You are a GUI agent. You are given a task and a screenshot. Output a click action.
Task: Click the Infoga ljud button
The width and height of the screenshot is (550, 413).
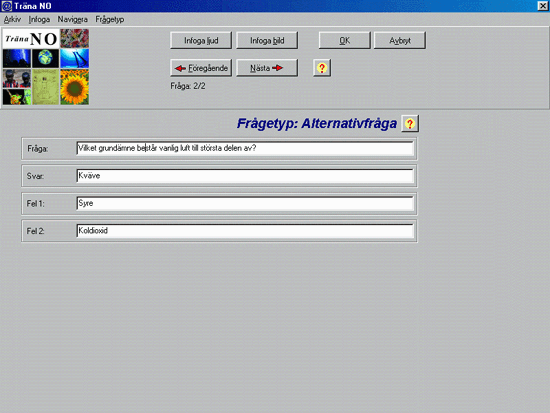pos(201,40)
